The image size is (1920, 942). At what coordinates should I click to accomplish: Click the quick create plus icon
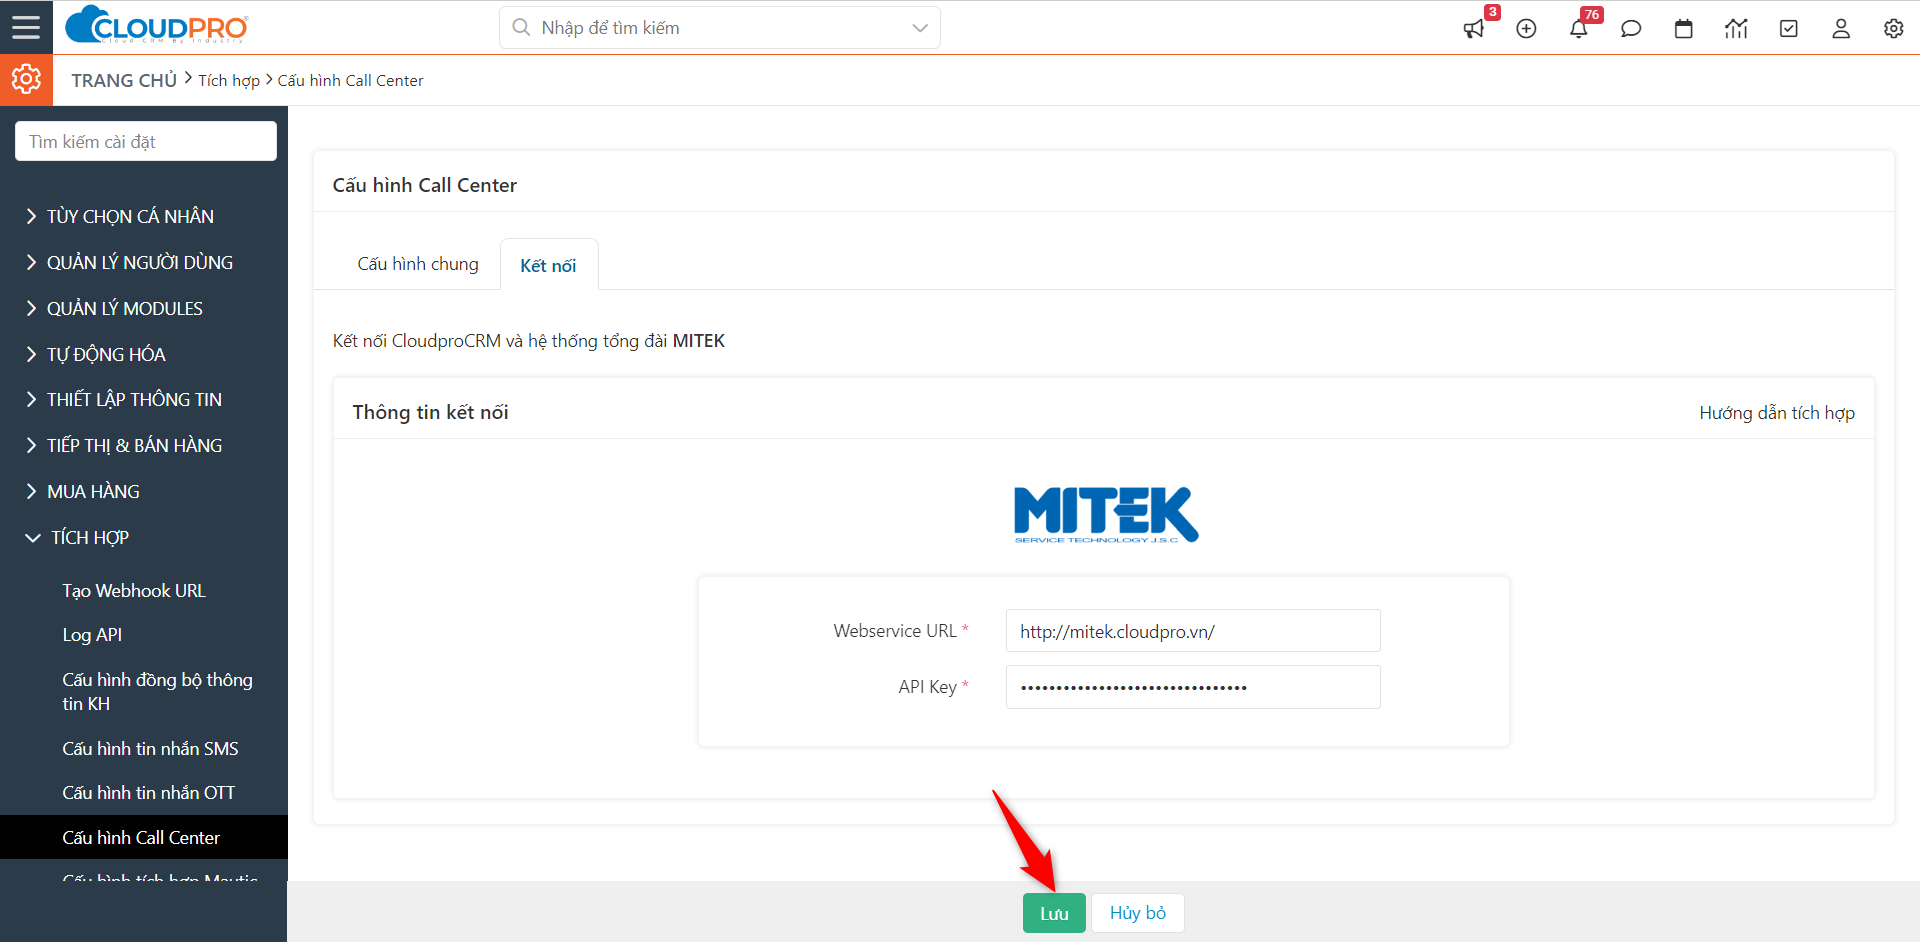pos(1526,29)
